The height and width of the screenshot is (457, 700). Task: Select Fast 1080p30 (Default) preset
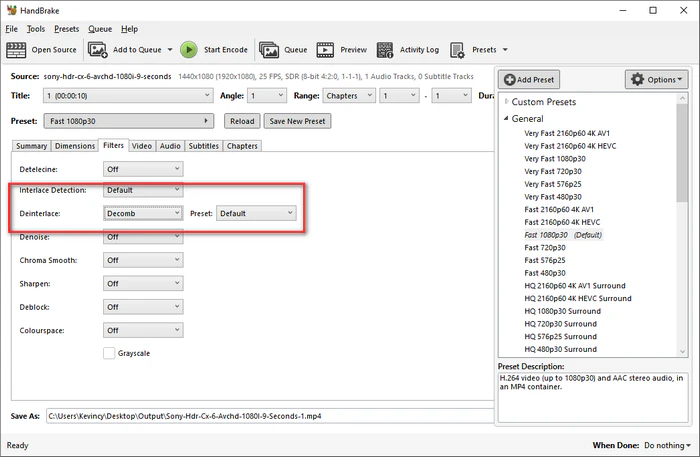point(563,235)
